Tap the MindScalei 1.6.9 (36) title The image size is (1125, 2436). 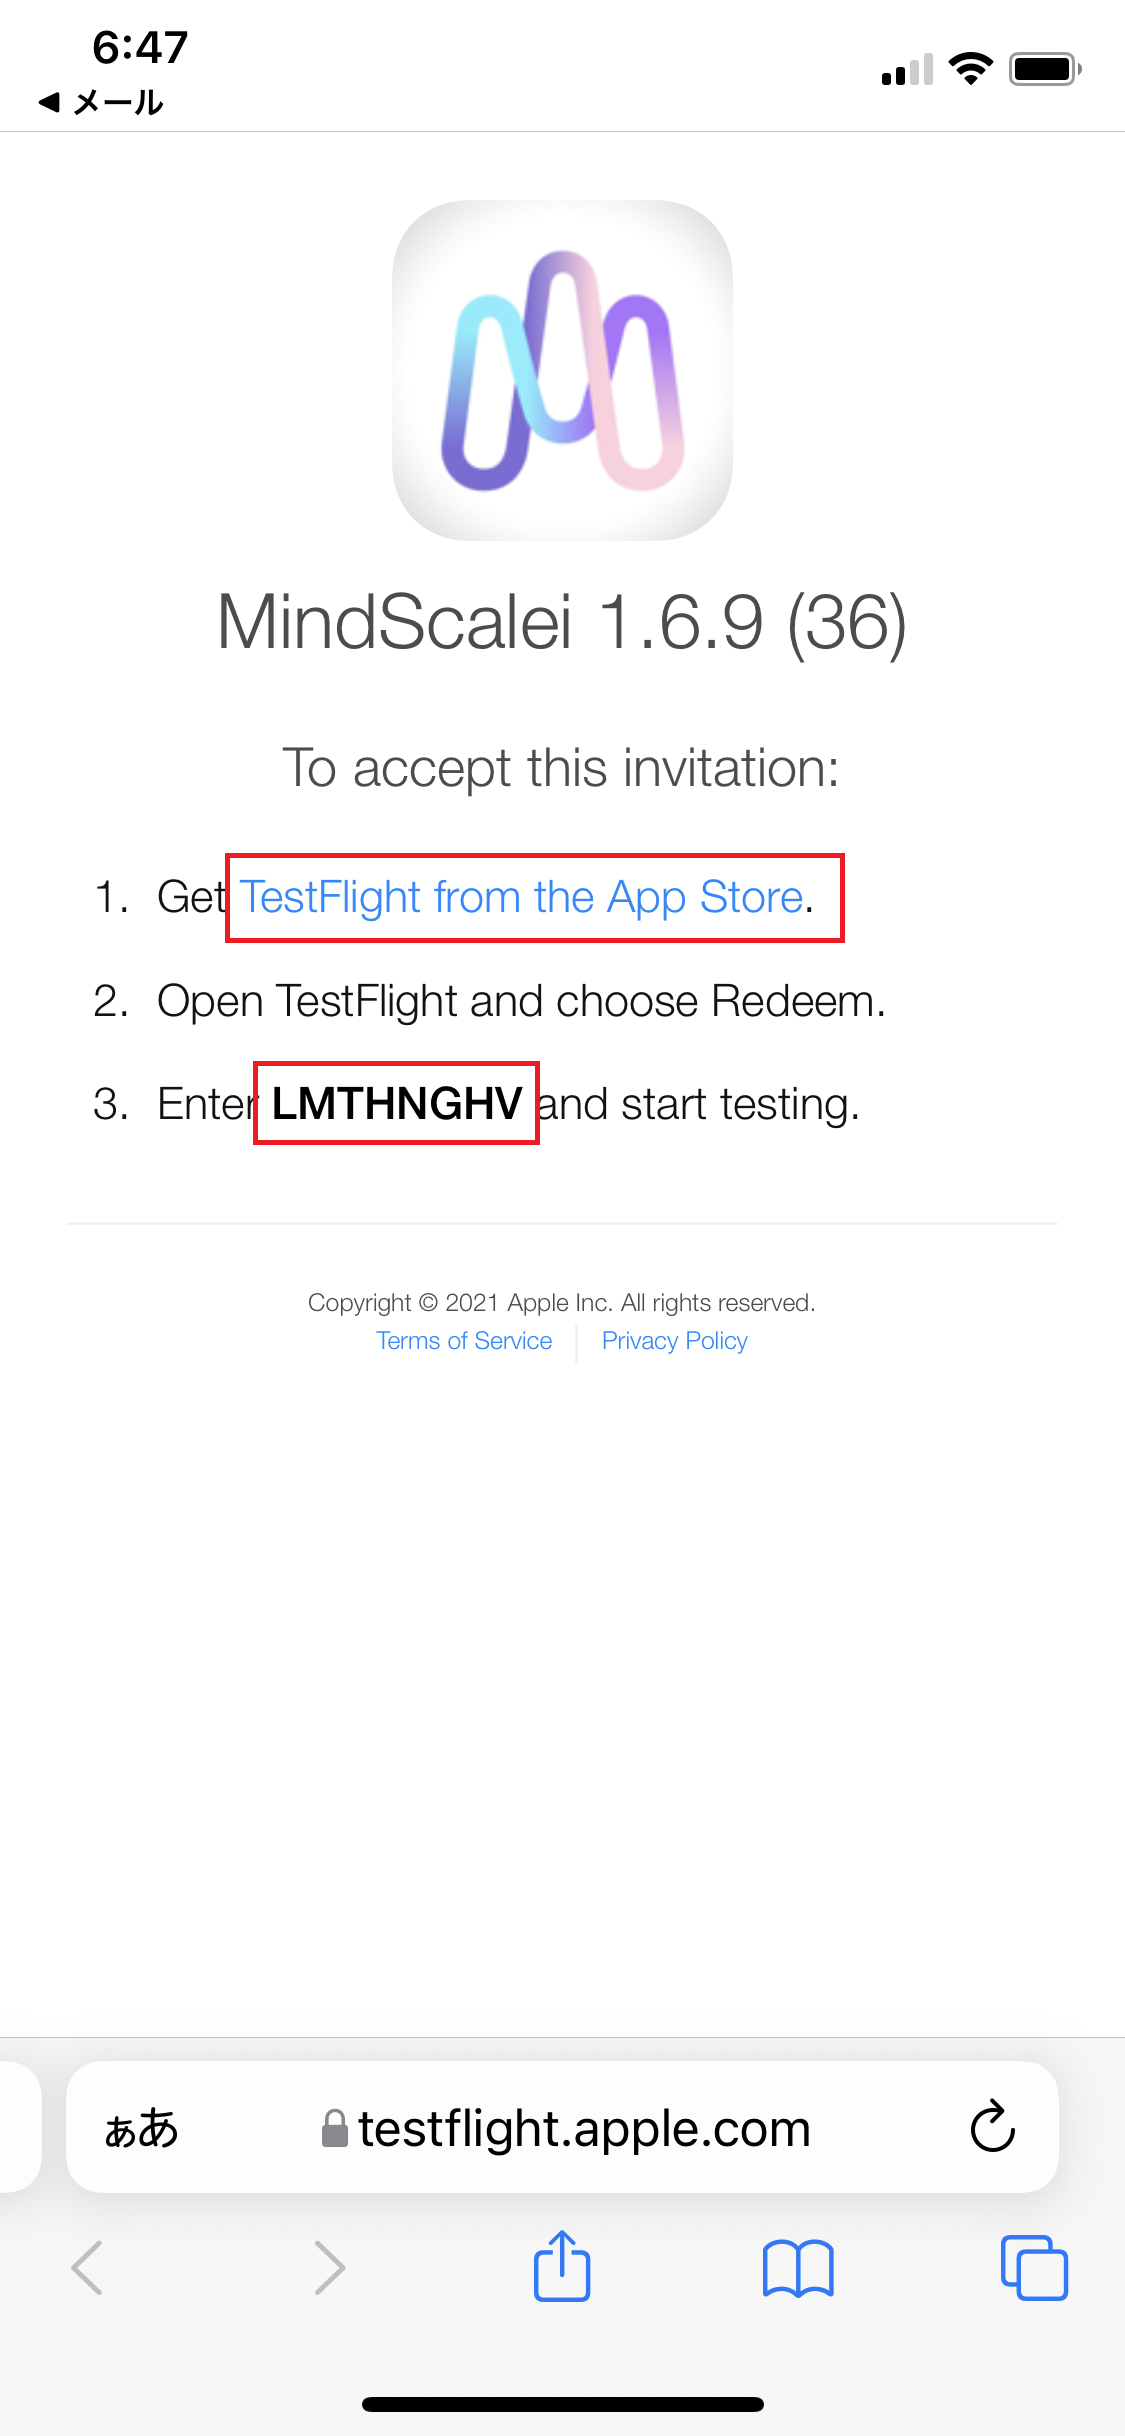[x=562, y=622]
